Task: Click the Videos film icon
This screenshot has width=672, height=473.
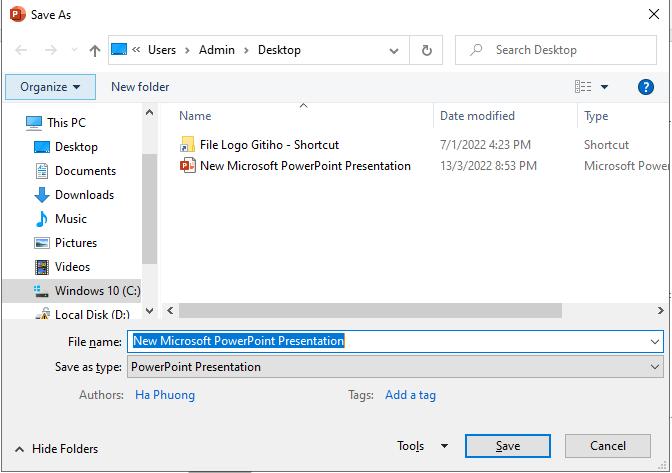Action: click(x=42, y=267)
